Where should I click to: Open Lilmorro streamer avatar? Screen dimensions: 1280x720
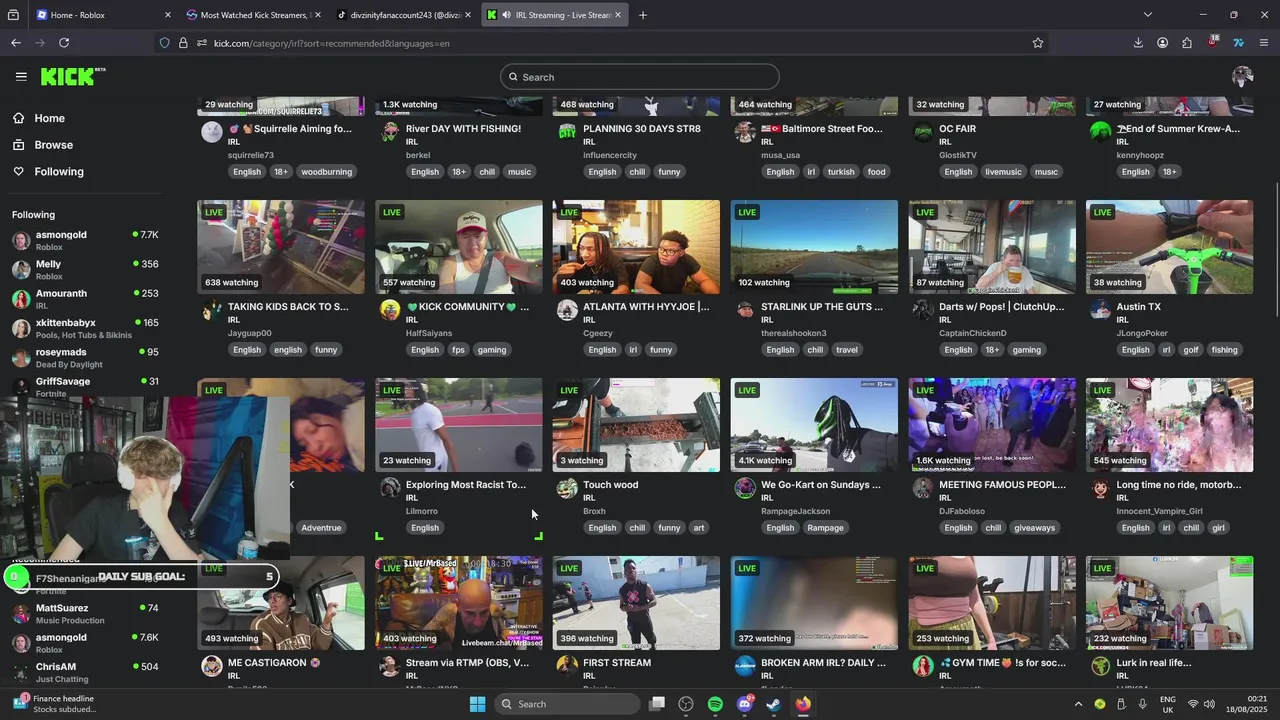point(390,488)
